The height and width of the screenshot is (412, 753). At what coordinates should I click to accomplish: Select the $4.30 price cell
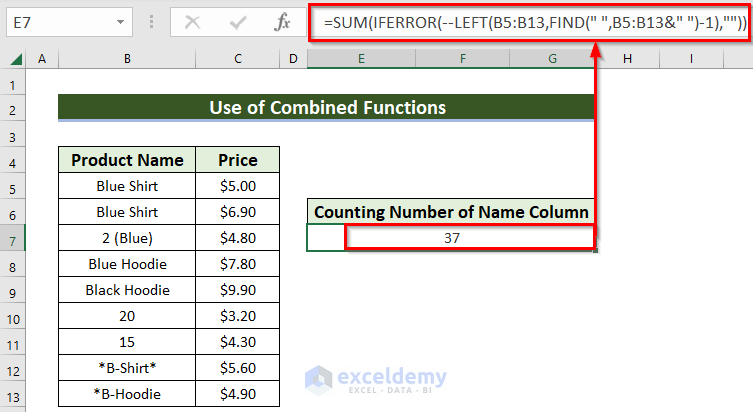[238, 341]
